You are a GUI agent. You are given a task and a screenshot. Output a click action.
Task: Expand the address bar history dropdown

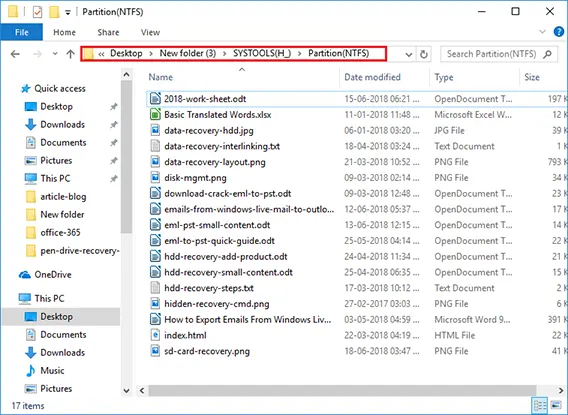409,55
